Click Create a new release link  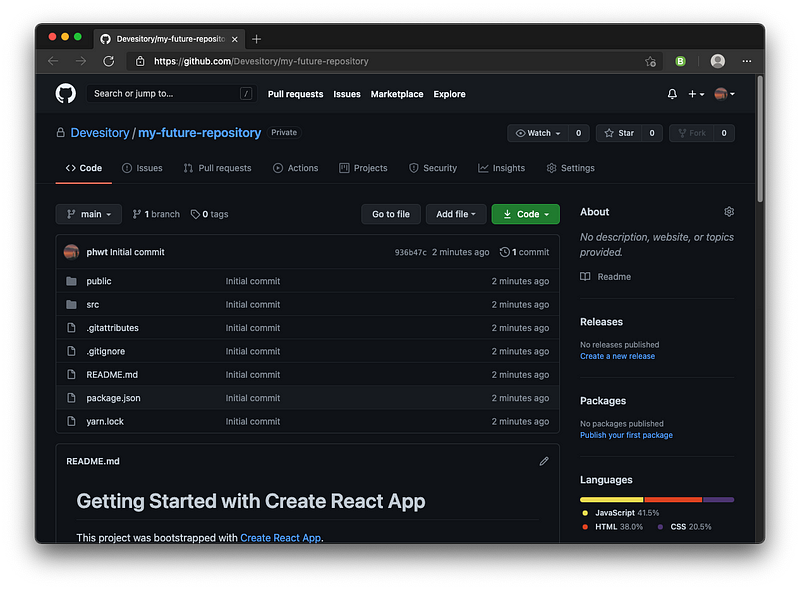coord(617,356)
